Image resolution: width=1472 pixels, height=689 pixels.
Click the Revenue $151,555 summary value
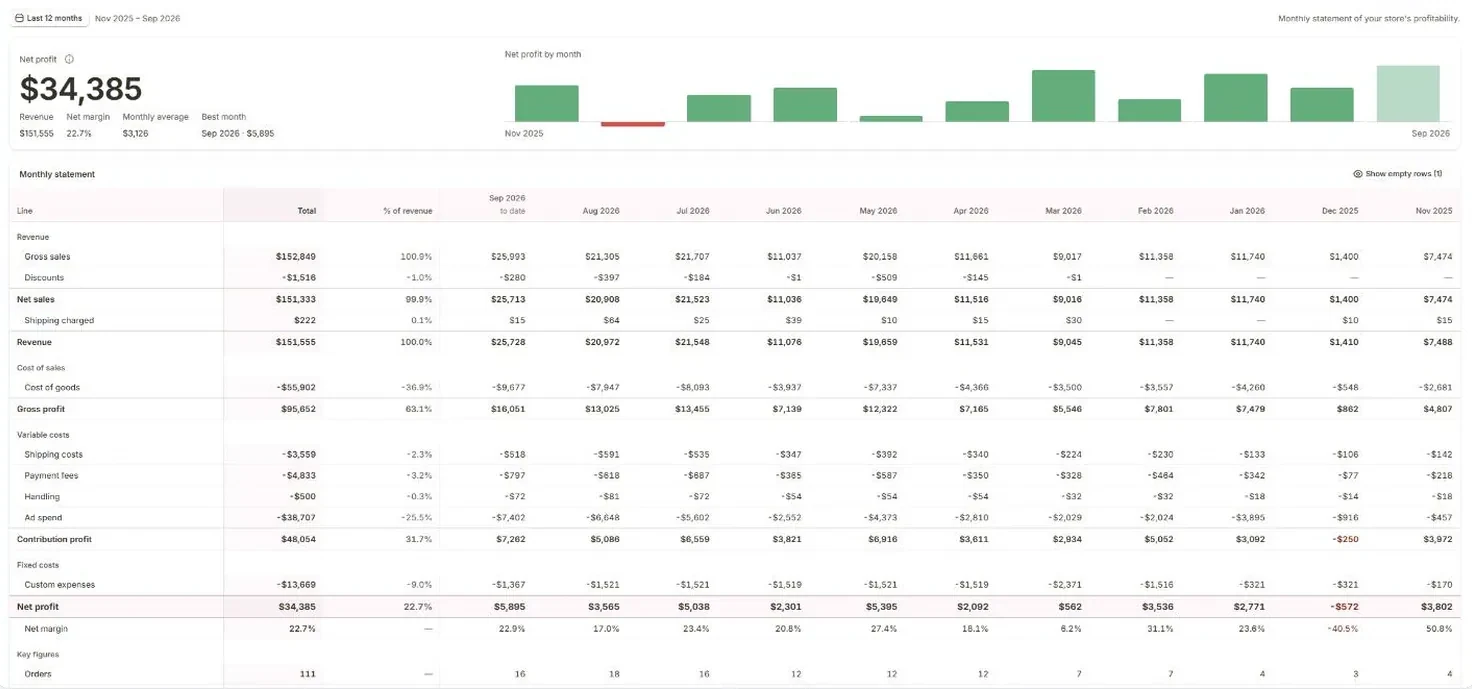point(37,133)
